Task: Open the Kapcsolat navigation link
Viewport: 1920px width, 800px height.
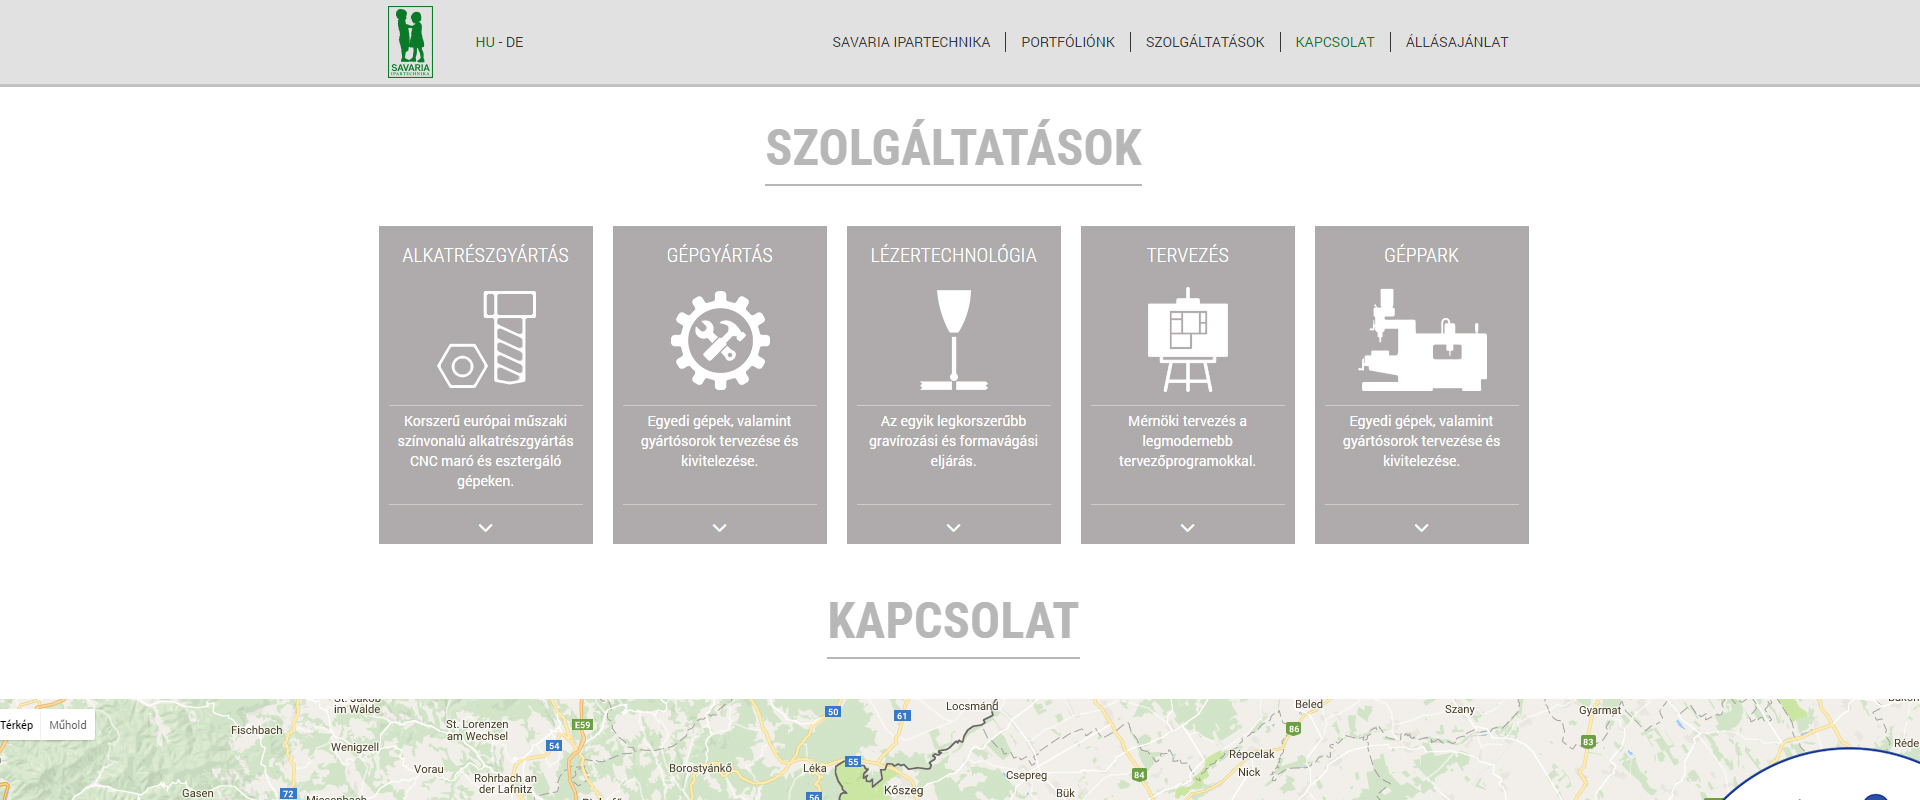Action: (1335, 42)
